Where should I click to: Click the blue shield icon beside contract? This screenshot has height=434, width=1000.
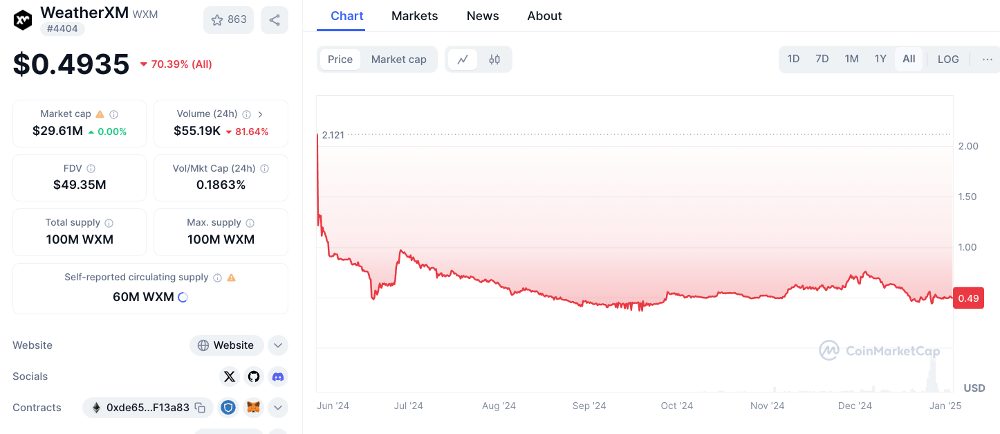point(229,408)
